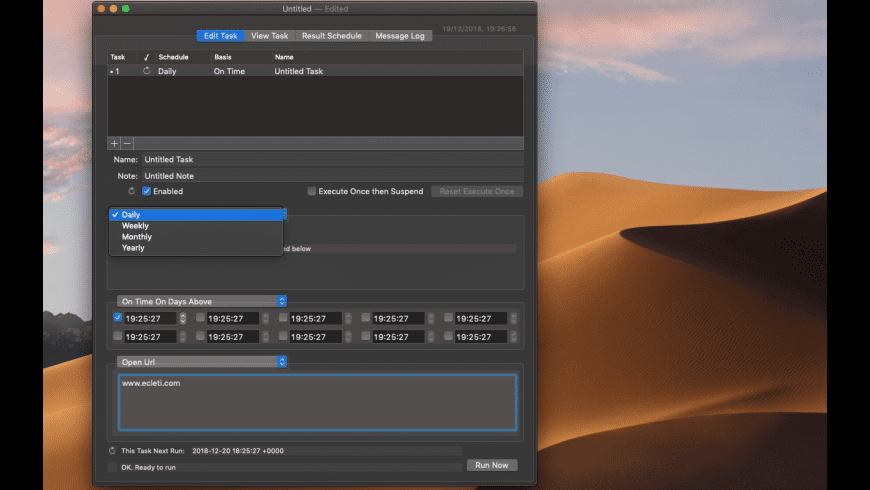This screenshot has height=490, width=870.
Task: Open the Result Schedule tab
Action: [333, 36]
